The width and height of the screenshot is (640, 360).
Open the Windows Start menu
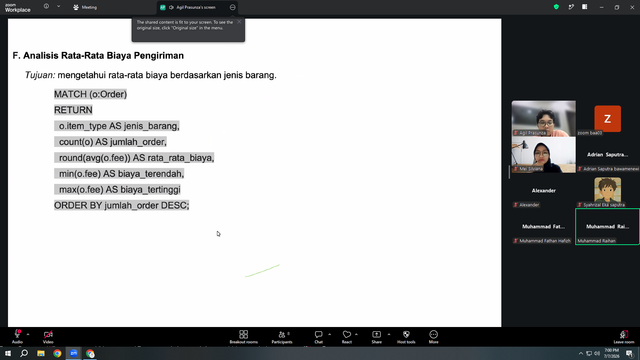[8, 353]
